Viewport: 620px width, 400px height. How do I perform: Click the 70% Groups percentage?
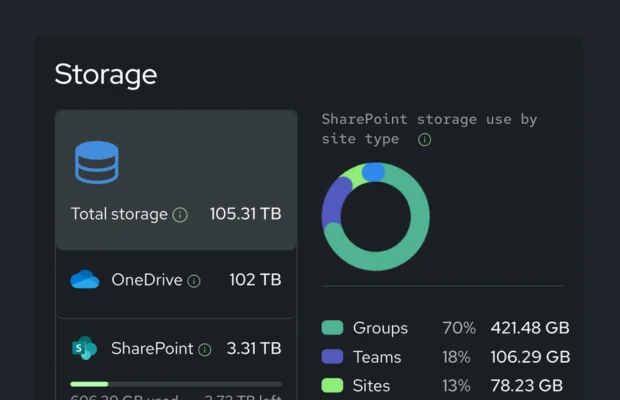pyautogui.click(x=459, y=328)
